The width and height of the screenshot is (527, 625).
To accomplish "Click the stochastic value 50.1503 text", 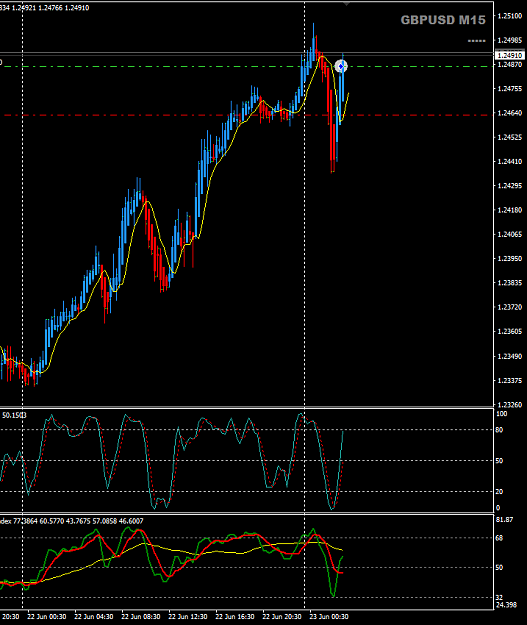I will pyautogui.click(x=14, y=415).
